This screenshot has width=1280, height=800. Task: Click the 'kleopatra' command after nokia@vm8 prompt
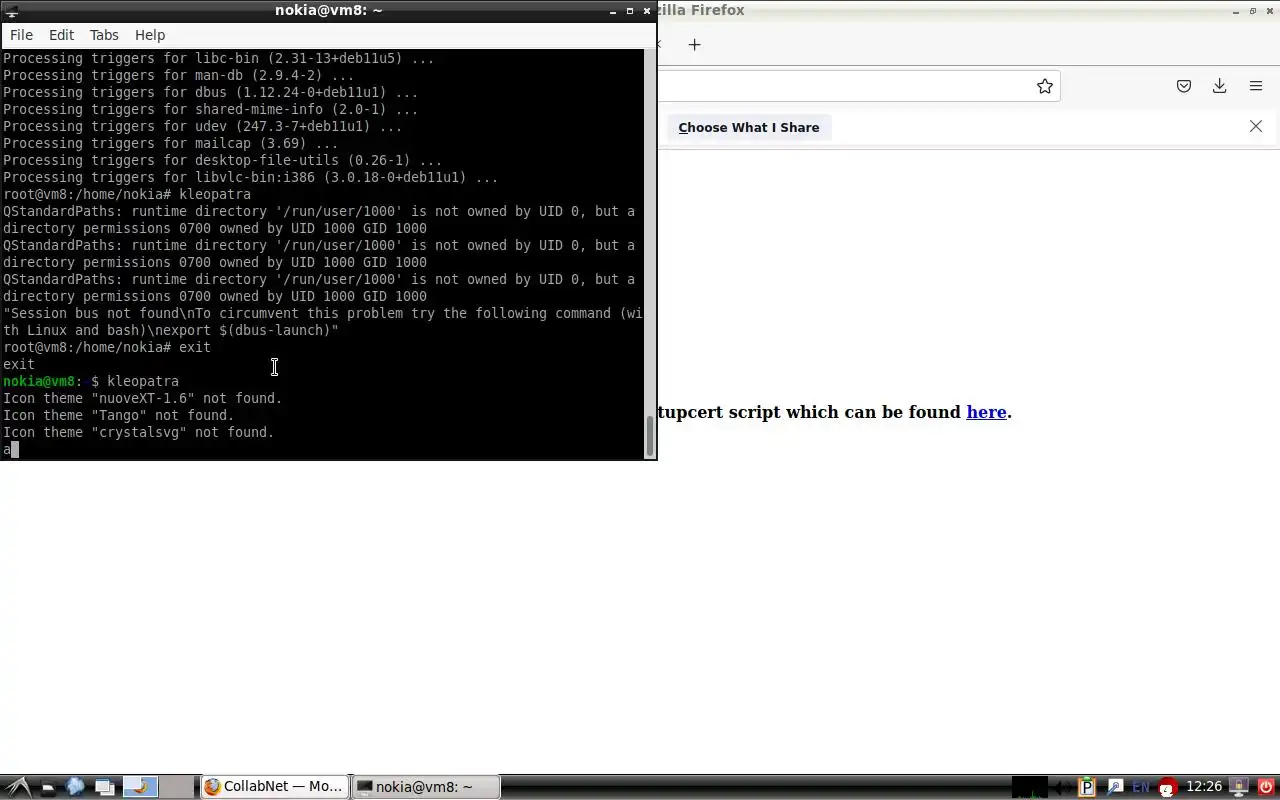(143, 381)
